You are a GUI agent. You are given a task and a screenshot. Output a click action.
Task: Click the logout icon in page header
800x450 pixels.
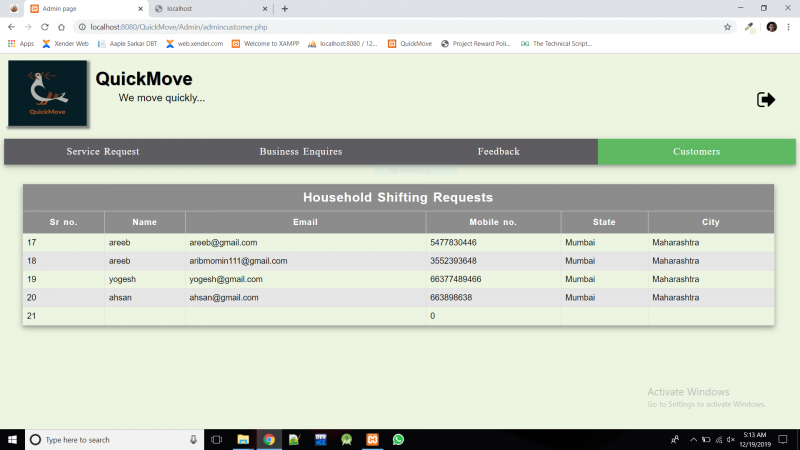766,99
